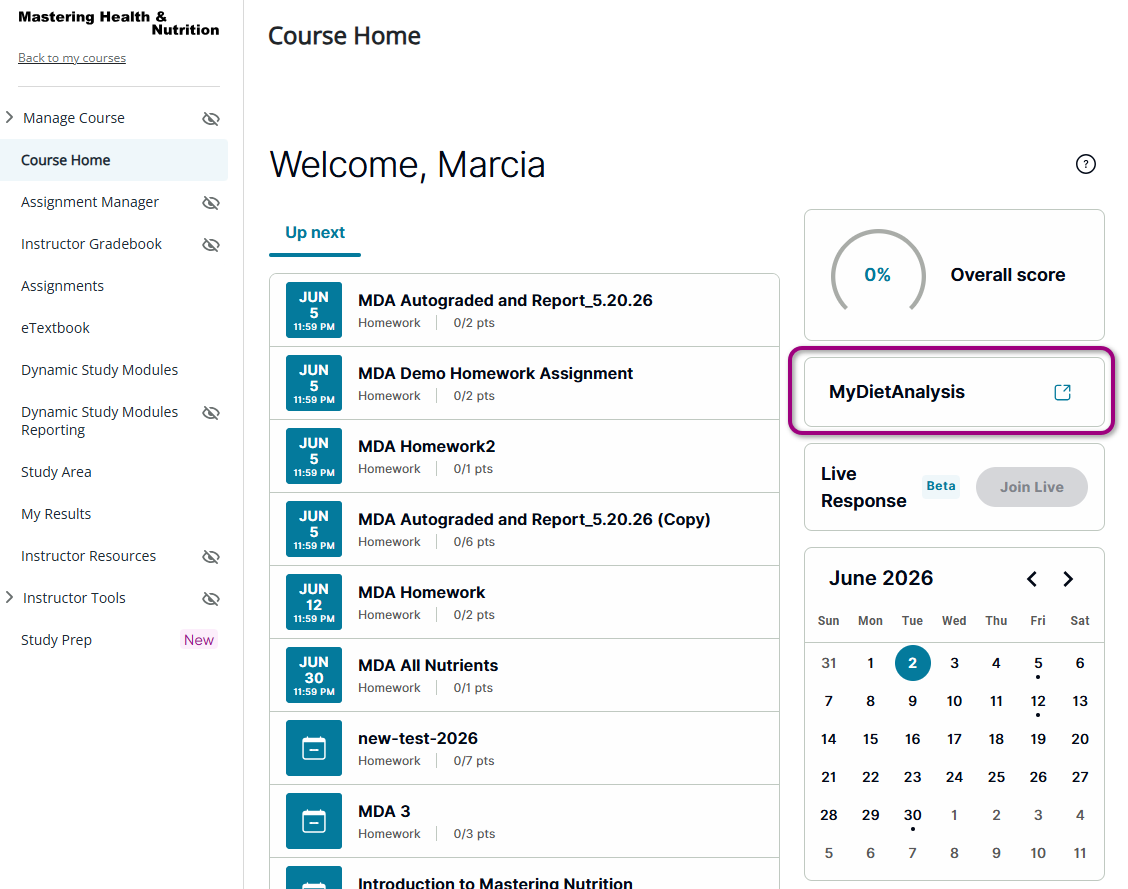Select June 2 highlighted in calendar
The width and height of the screenshot is (1128, 889).
click(x=912, y=663)
